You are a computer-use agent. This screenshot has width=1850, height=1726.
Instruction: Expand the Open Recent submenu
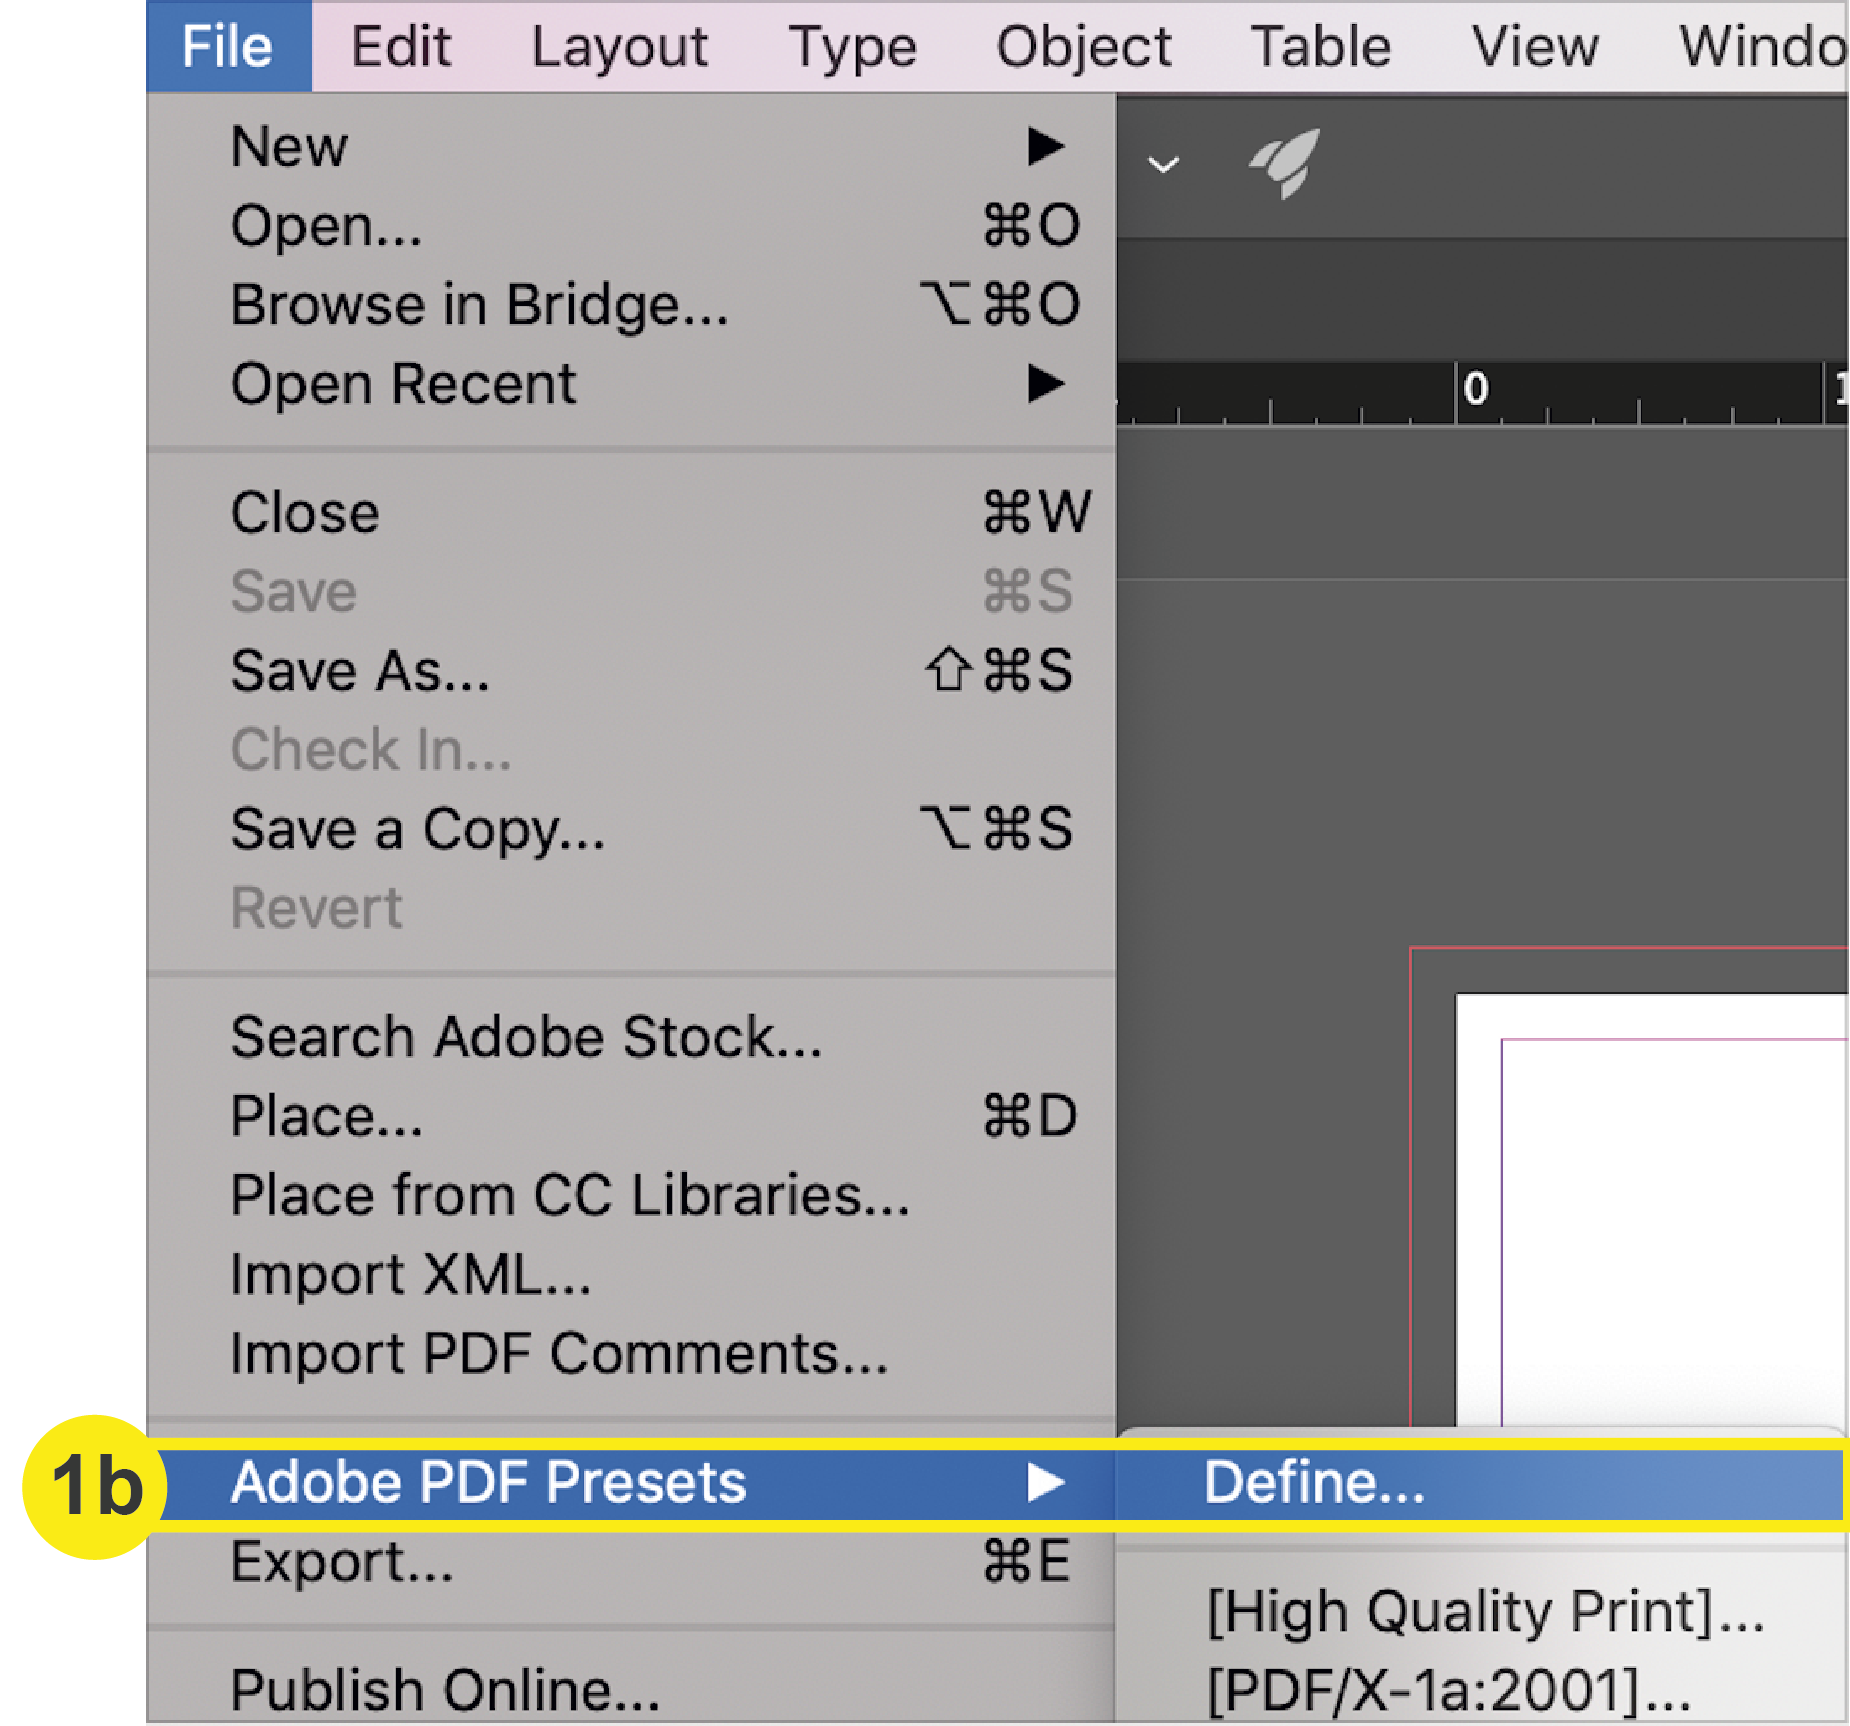coord(631,384)
